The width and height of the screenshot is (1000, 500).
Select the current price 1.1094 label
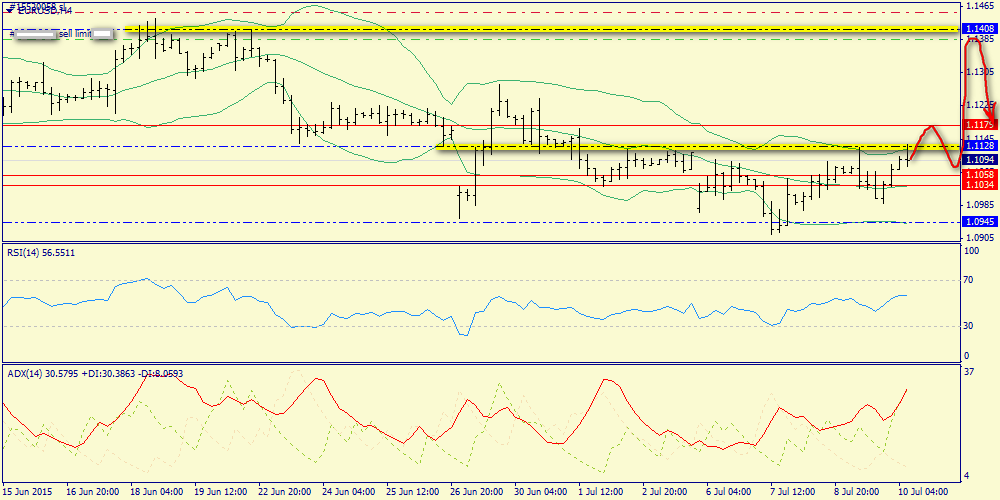[977, 159]
